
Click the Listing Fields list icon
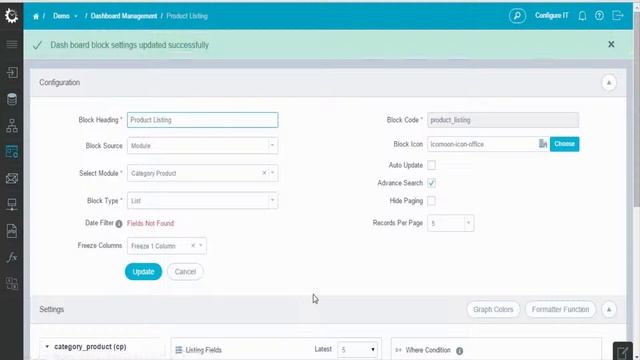[x=179, y=350]
